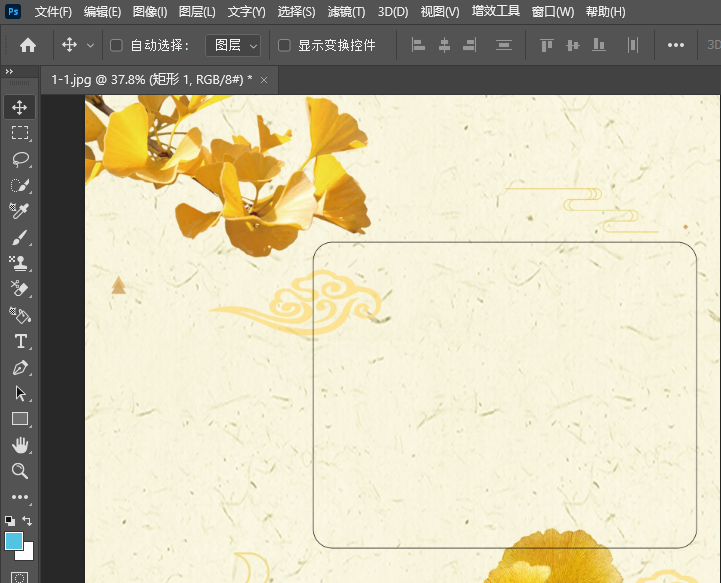Viewport: 721px width, 583px height.
Task: Select the Quick Selection tool
Action: point(20,185)
